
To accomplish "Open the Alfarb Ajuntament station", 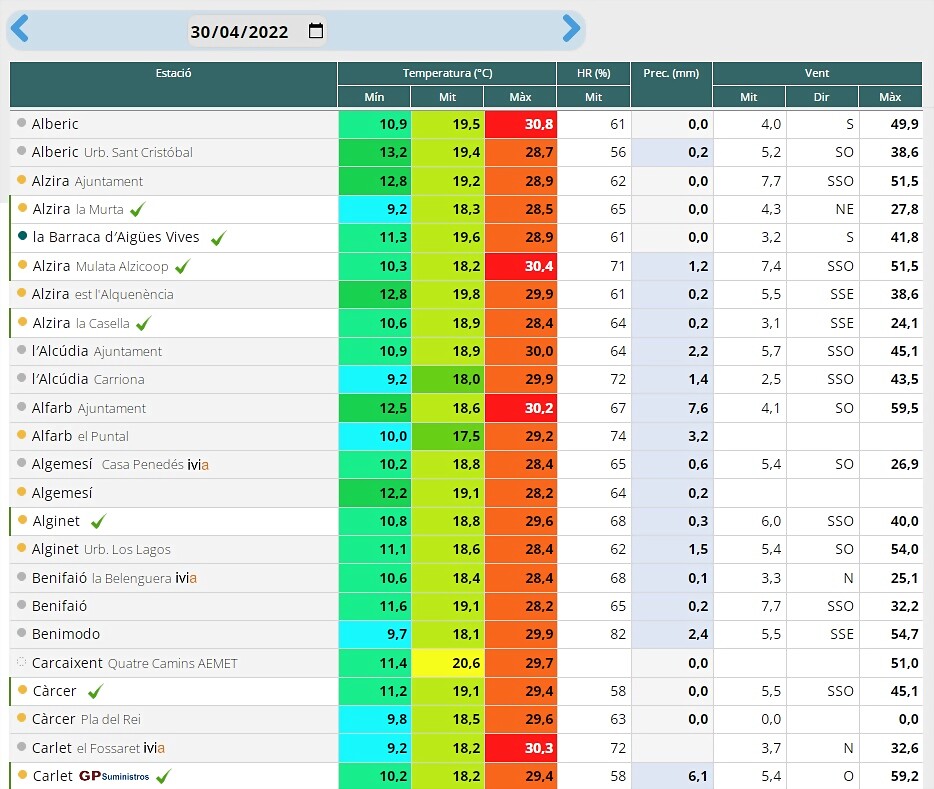I will coord(89,408).
